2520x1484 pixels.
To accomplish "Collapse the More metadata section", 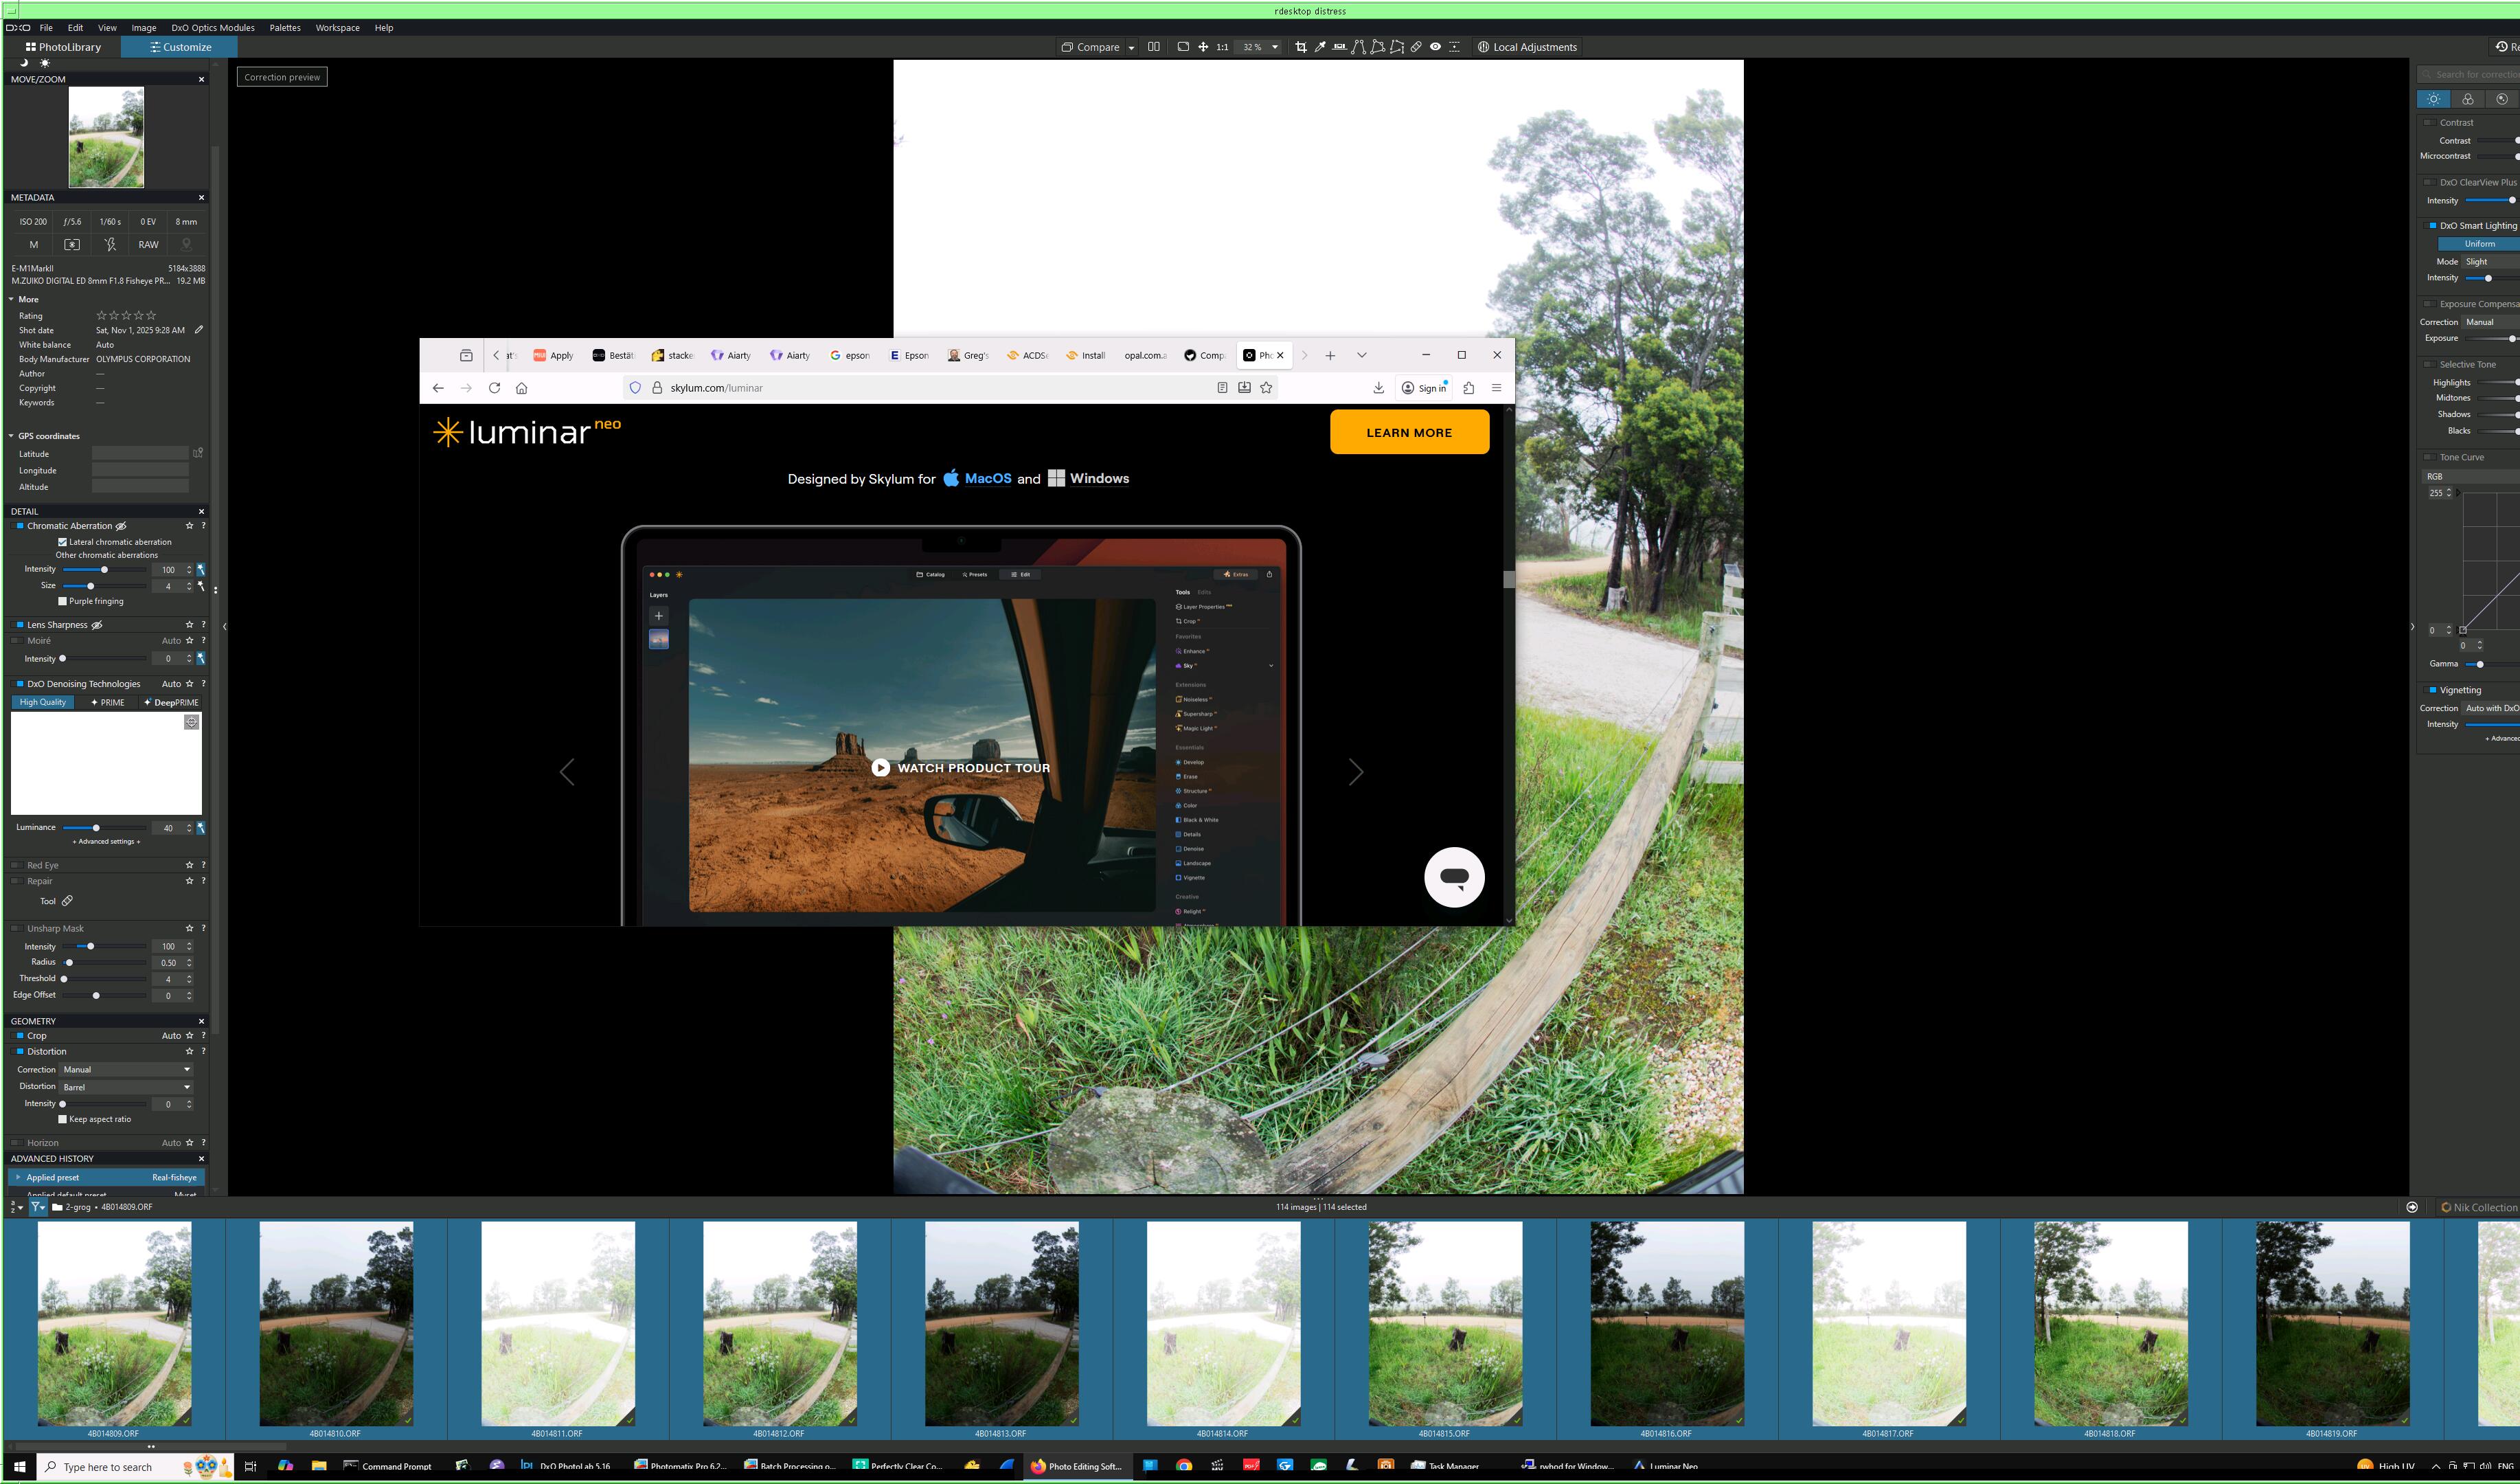I will [12, 299].
